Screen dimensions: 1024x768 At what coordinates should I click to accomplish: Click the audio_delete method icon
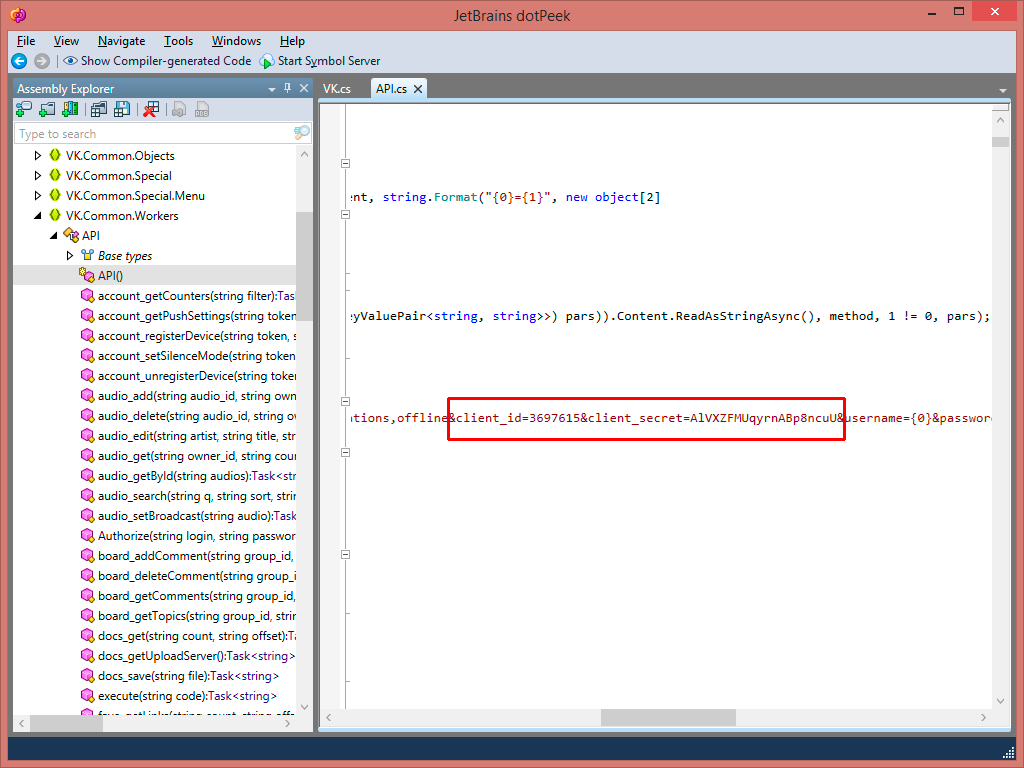click(x=87, y=415)
